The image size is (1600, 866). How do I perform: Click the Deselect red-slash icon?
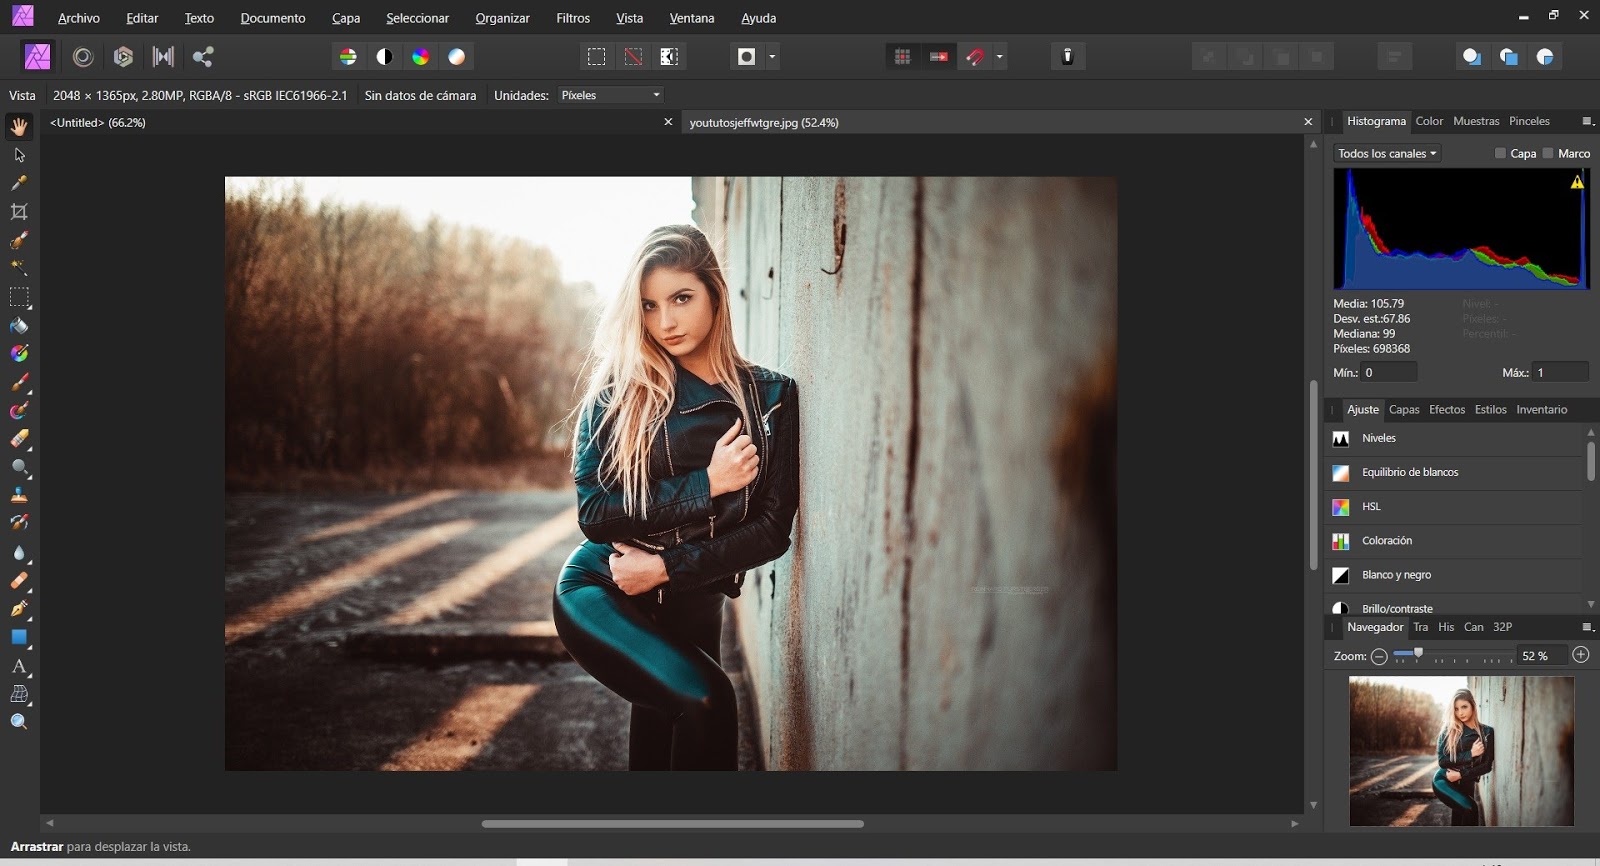pyautogui.click(x=633, y=57)
